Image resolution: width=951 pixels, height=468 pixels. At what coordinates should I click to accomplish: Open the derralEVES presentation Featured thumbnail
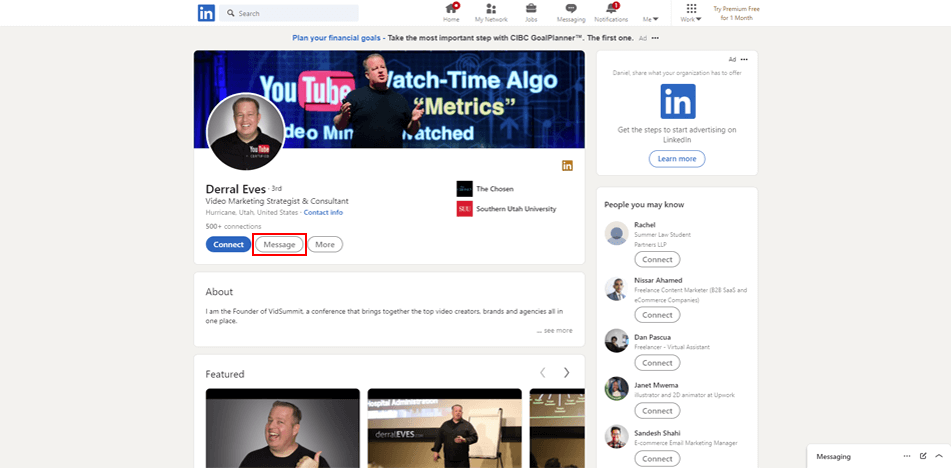tap(445, 428)
